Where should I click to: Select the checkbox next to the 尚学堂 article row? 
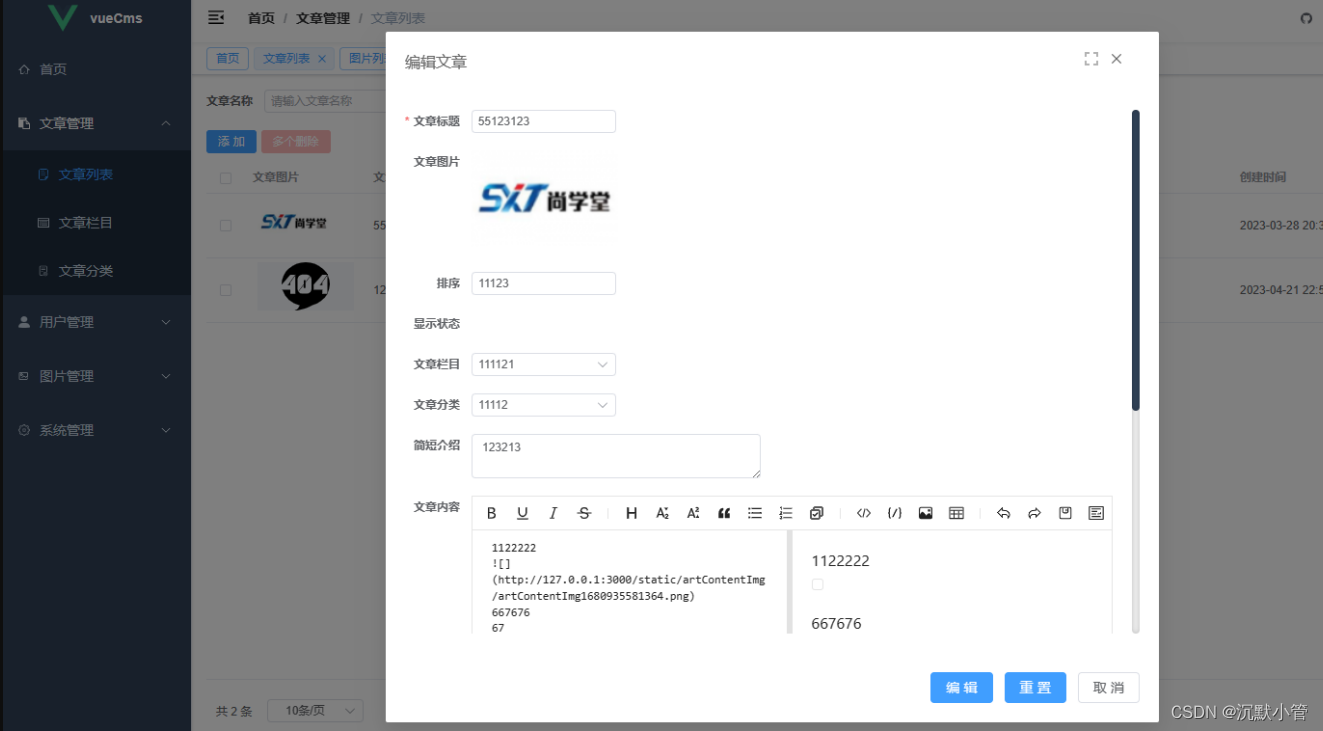pos(225,223)
